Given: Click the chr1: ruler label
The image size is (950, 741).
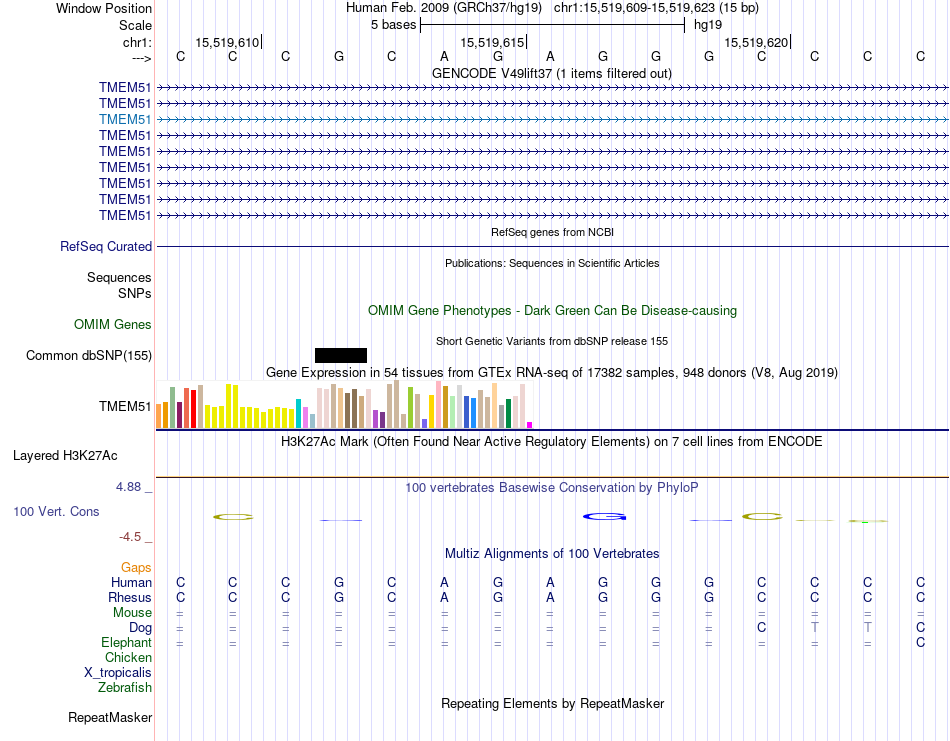Looking at the screenshot, I should (x=137, y=42).
